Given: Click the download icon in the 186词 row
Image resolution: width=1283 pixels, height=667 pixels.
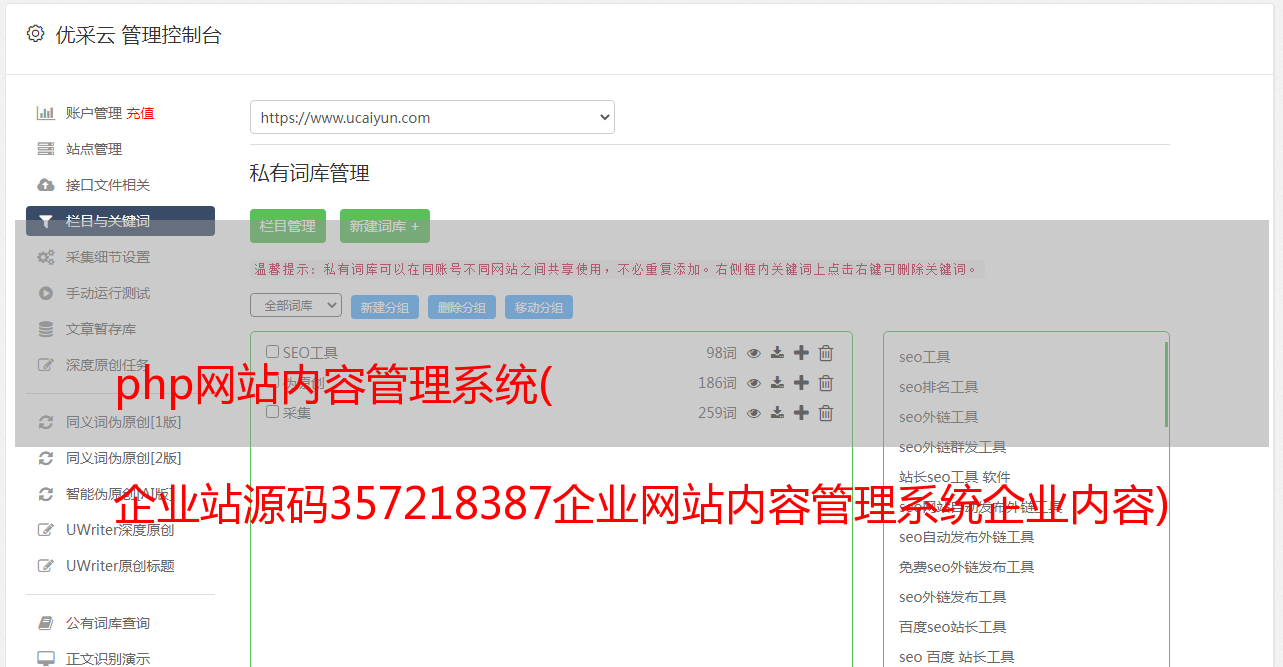Looking at the screenshot, I should click(x=777, y=383).
